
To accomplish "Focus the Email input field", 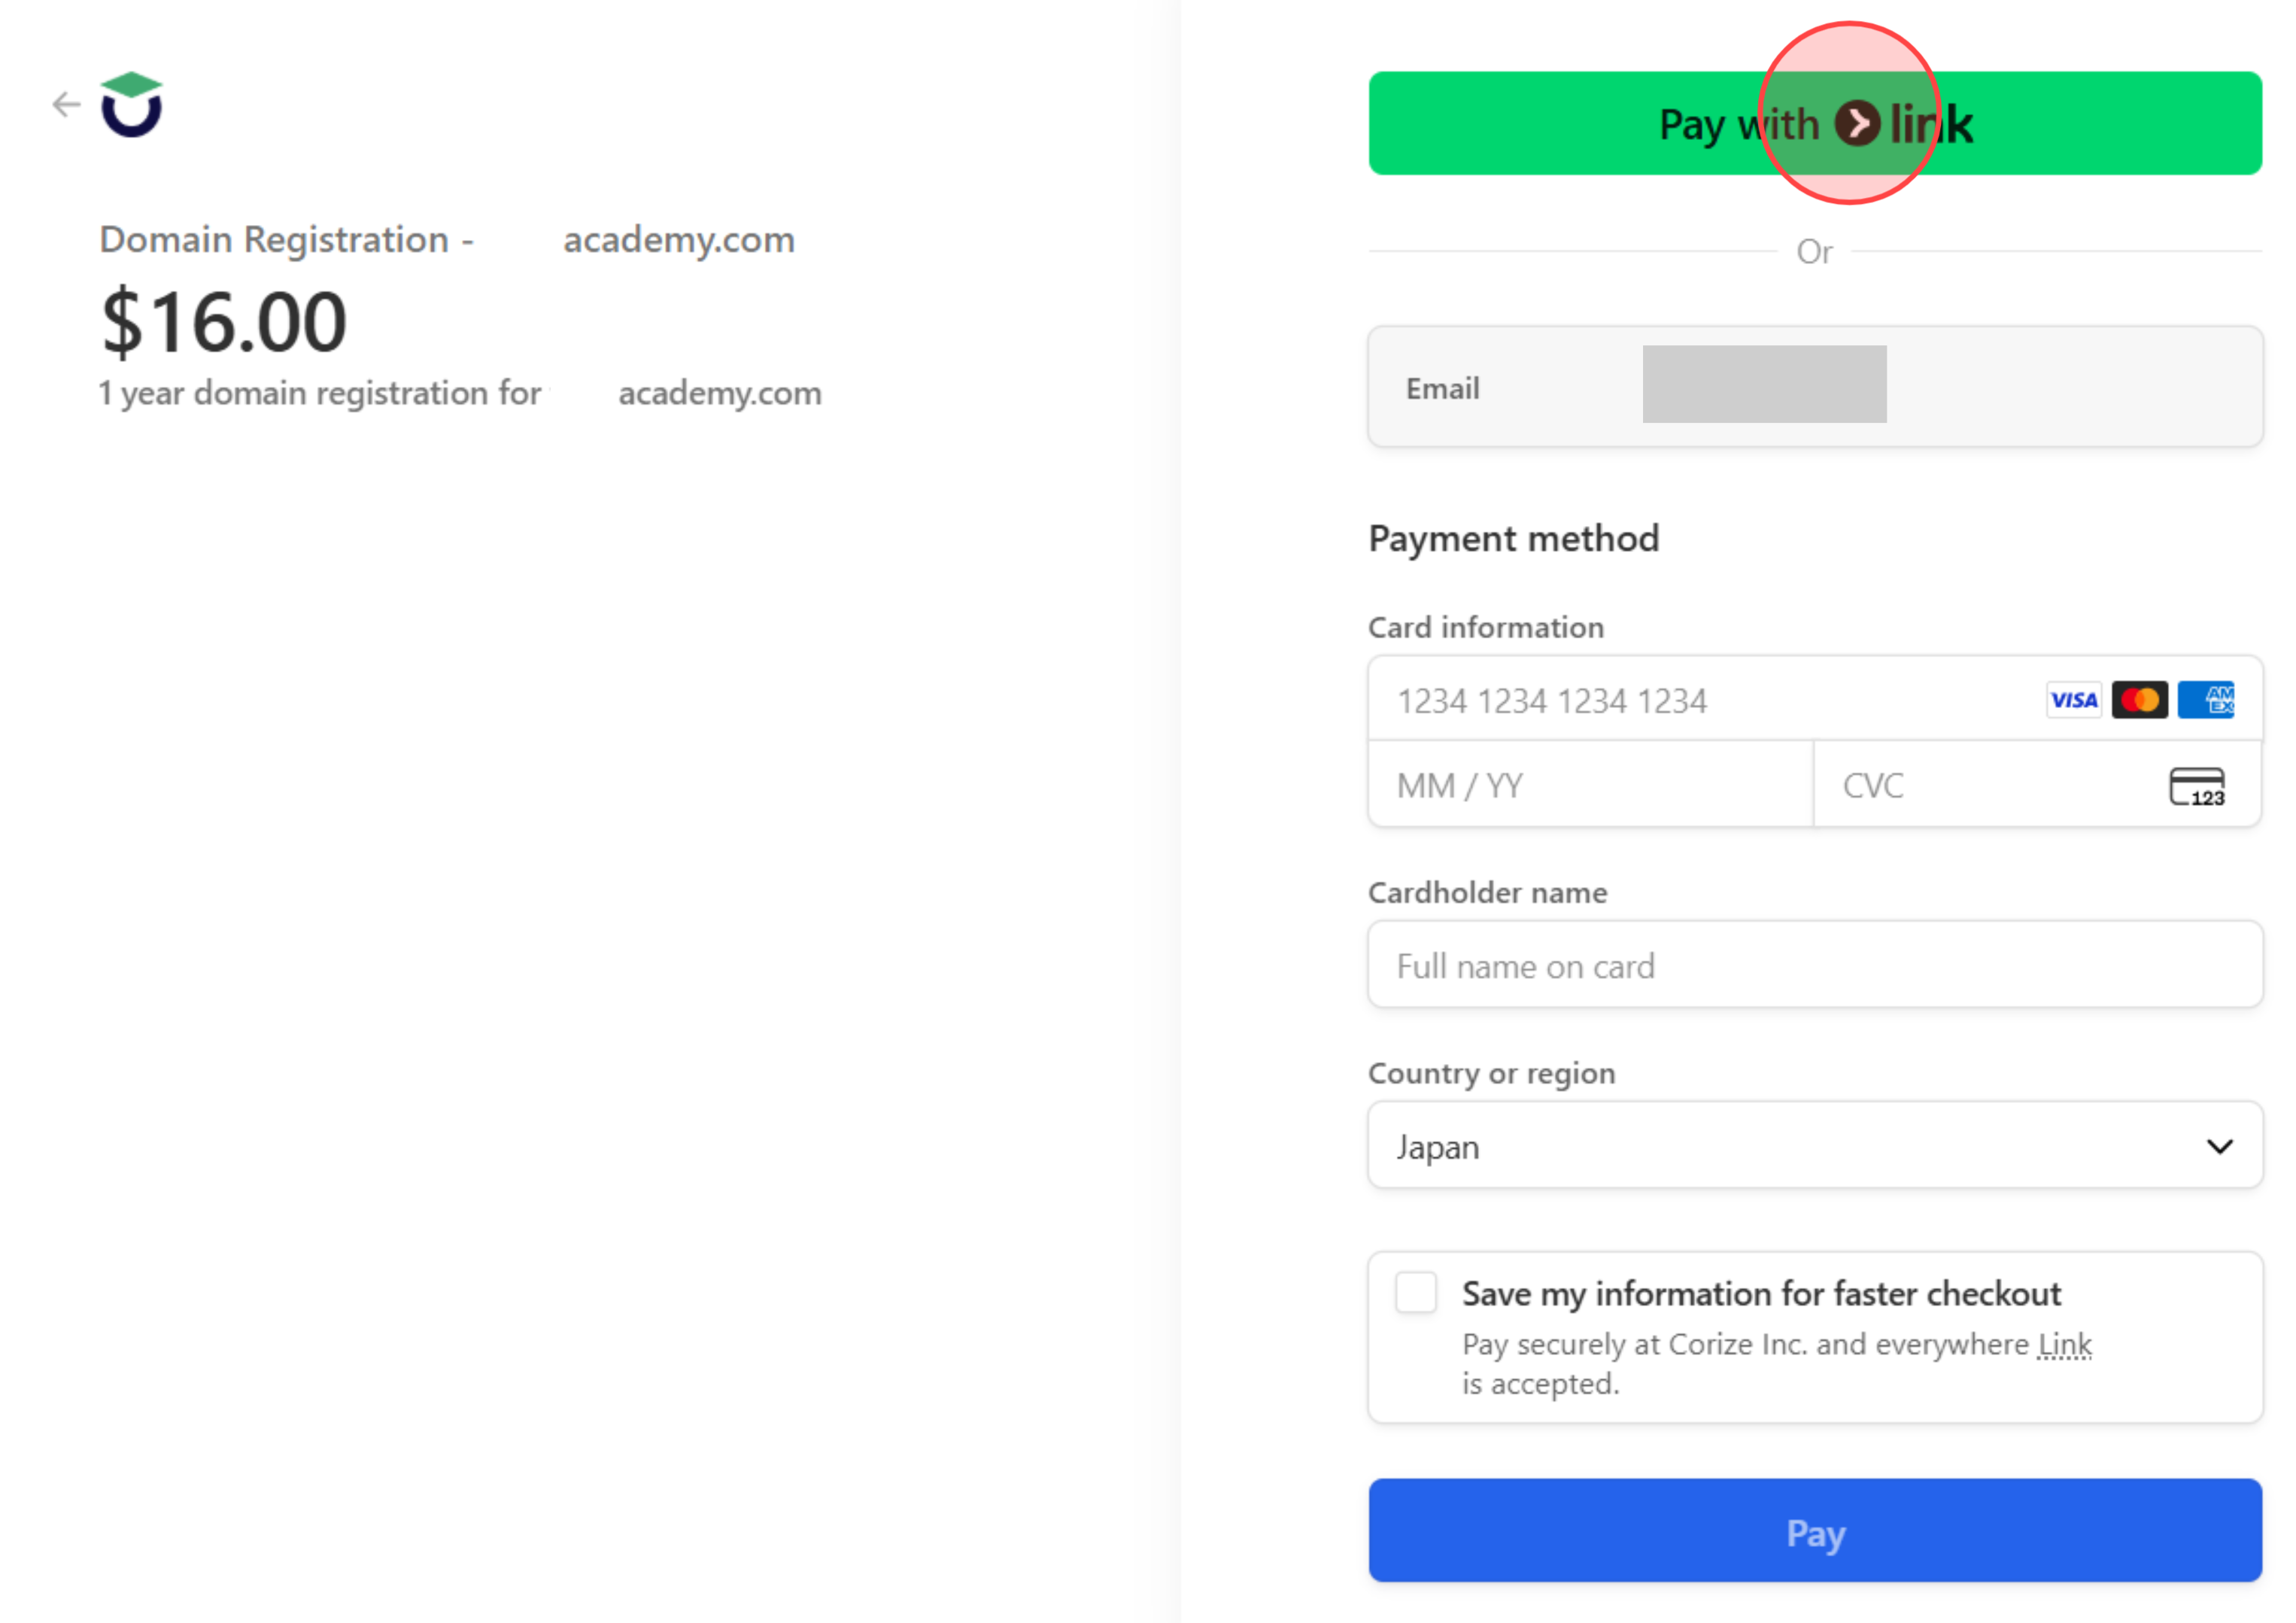I will (1814, 387).
